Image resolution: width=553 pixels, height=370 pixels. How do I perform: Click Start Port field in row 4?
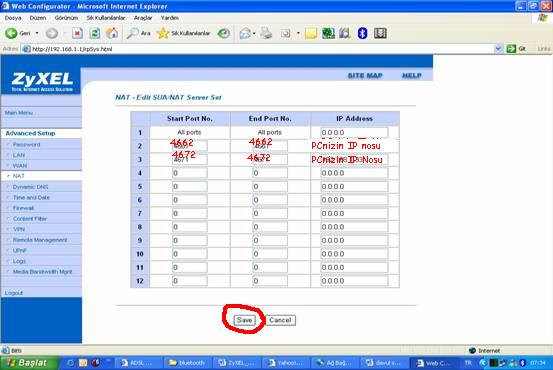(x=189, y=173)
